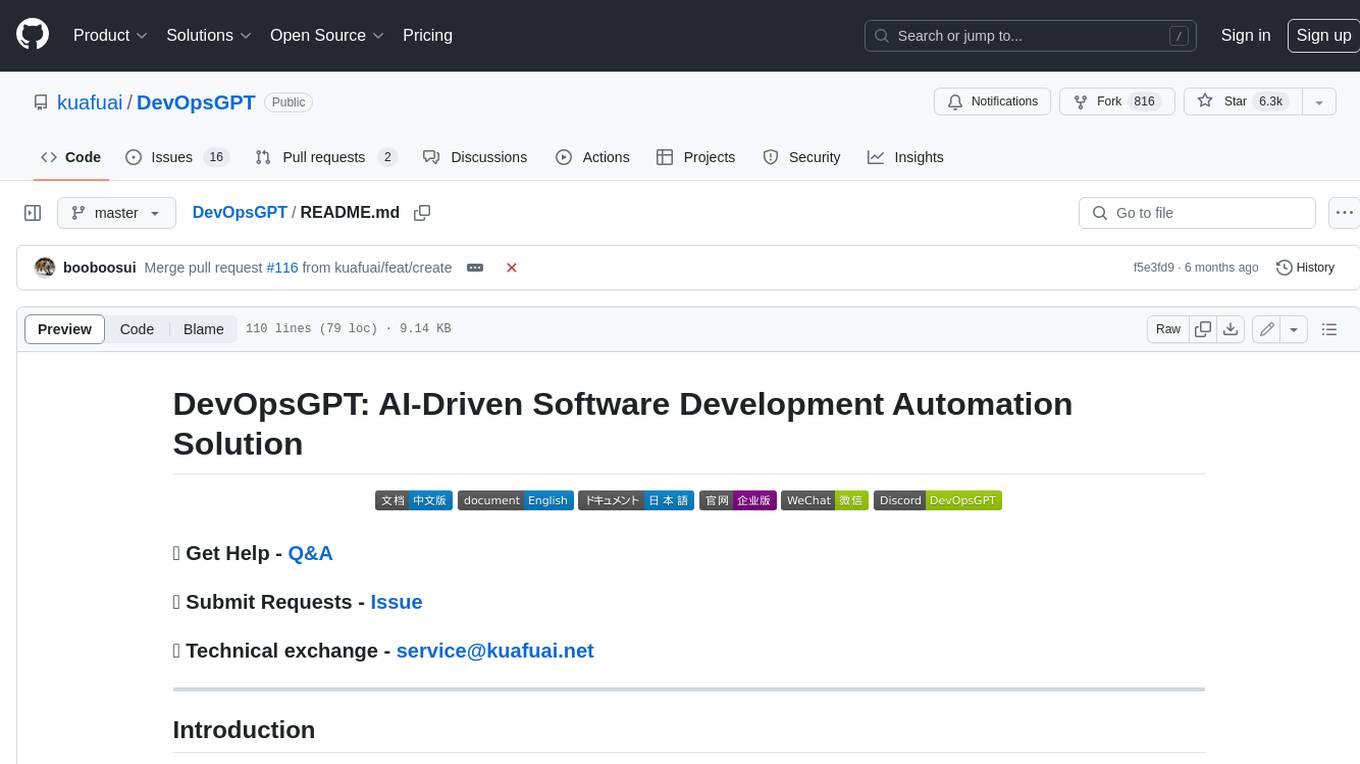This screenshot has width=1360, height=764.
Task: Select the Preview view
Action: [65, 329]
